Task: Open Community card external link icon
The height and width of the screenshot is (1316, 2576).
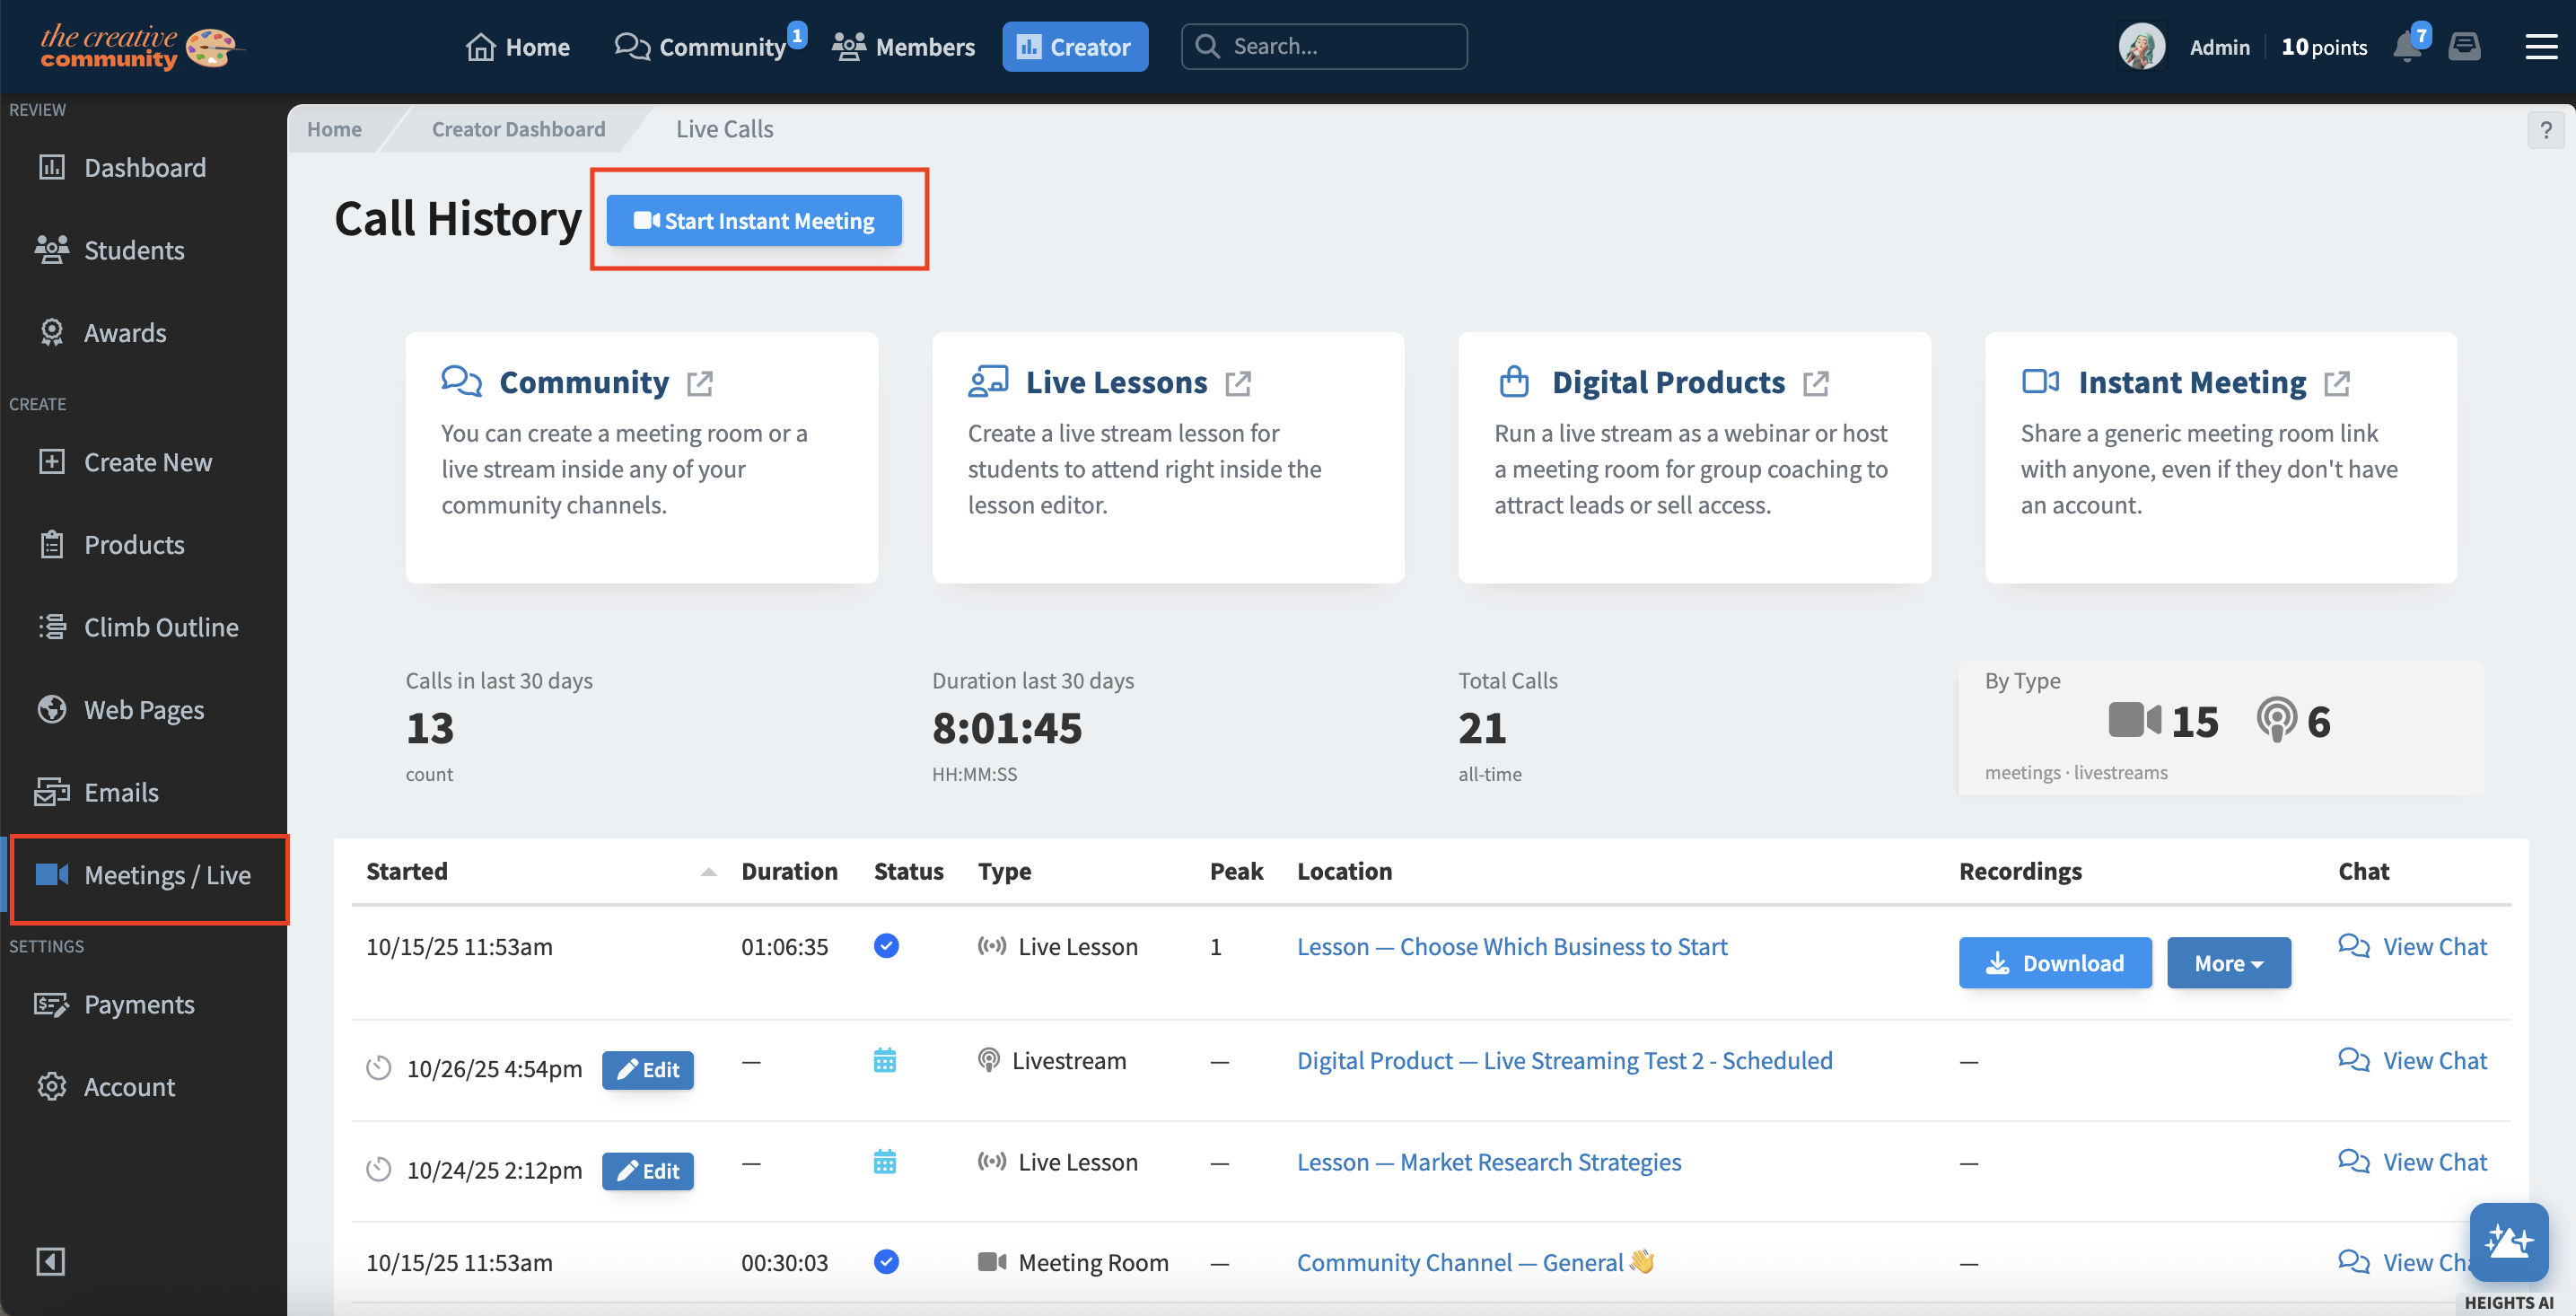Action: point(700,383)
